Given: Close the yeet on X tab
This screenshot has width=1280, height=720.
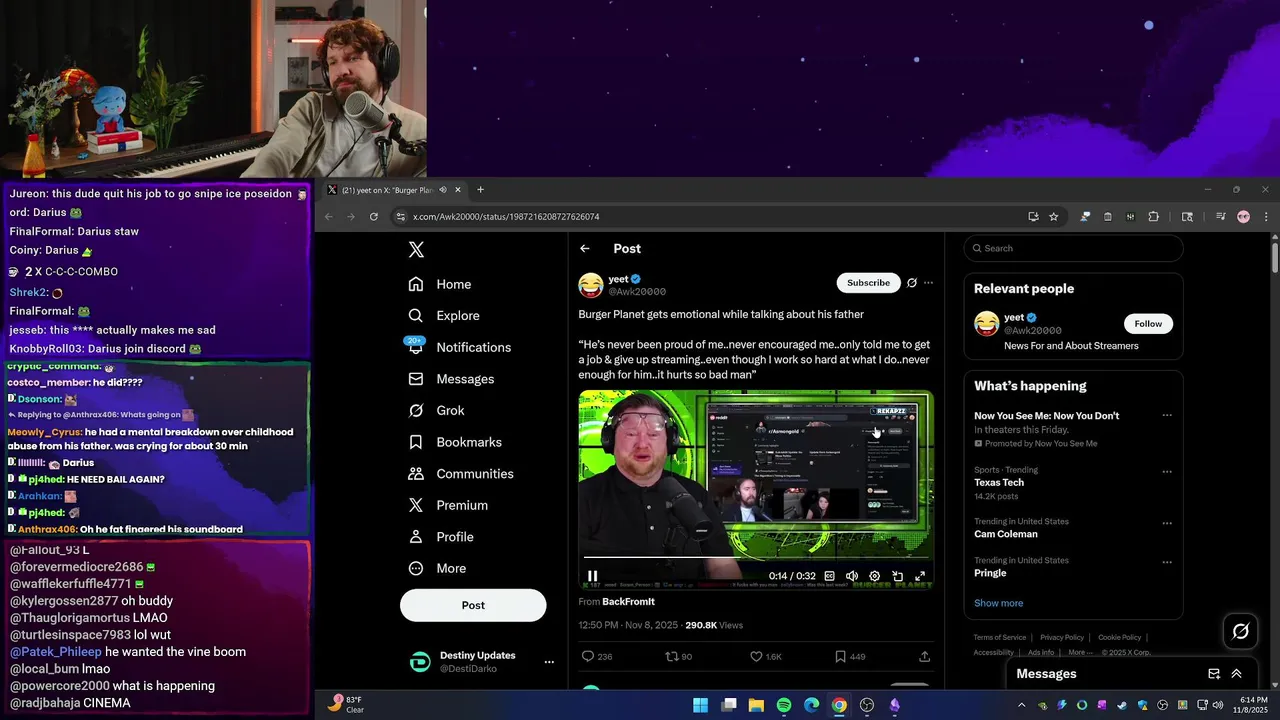Looking at the screenshot, I should [458, 190].
